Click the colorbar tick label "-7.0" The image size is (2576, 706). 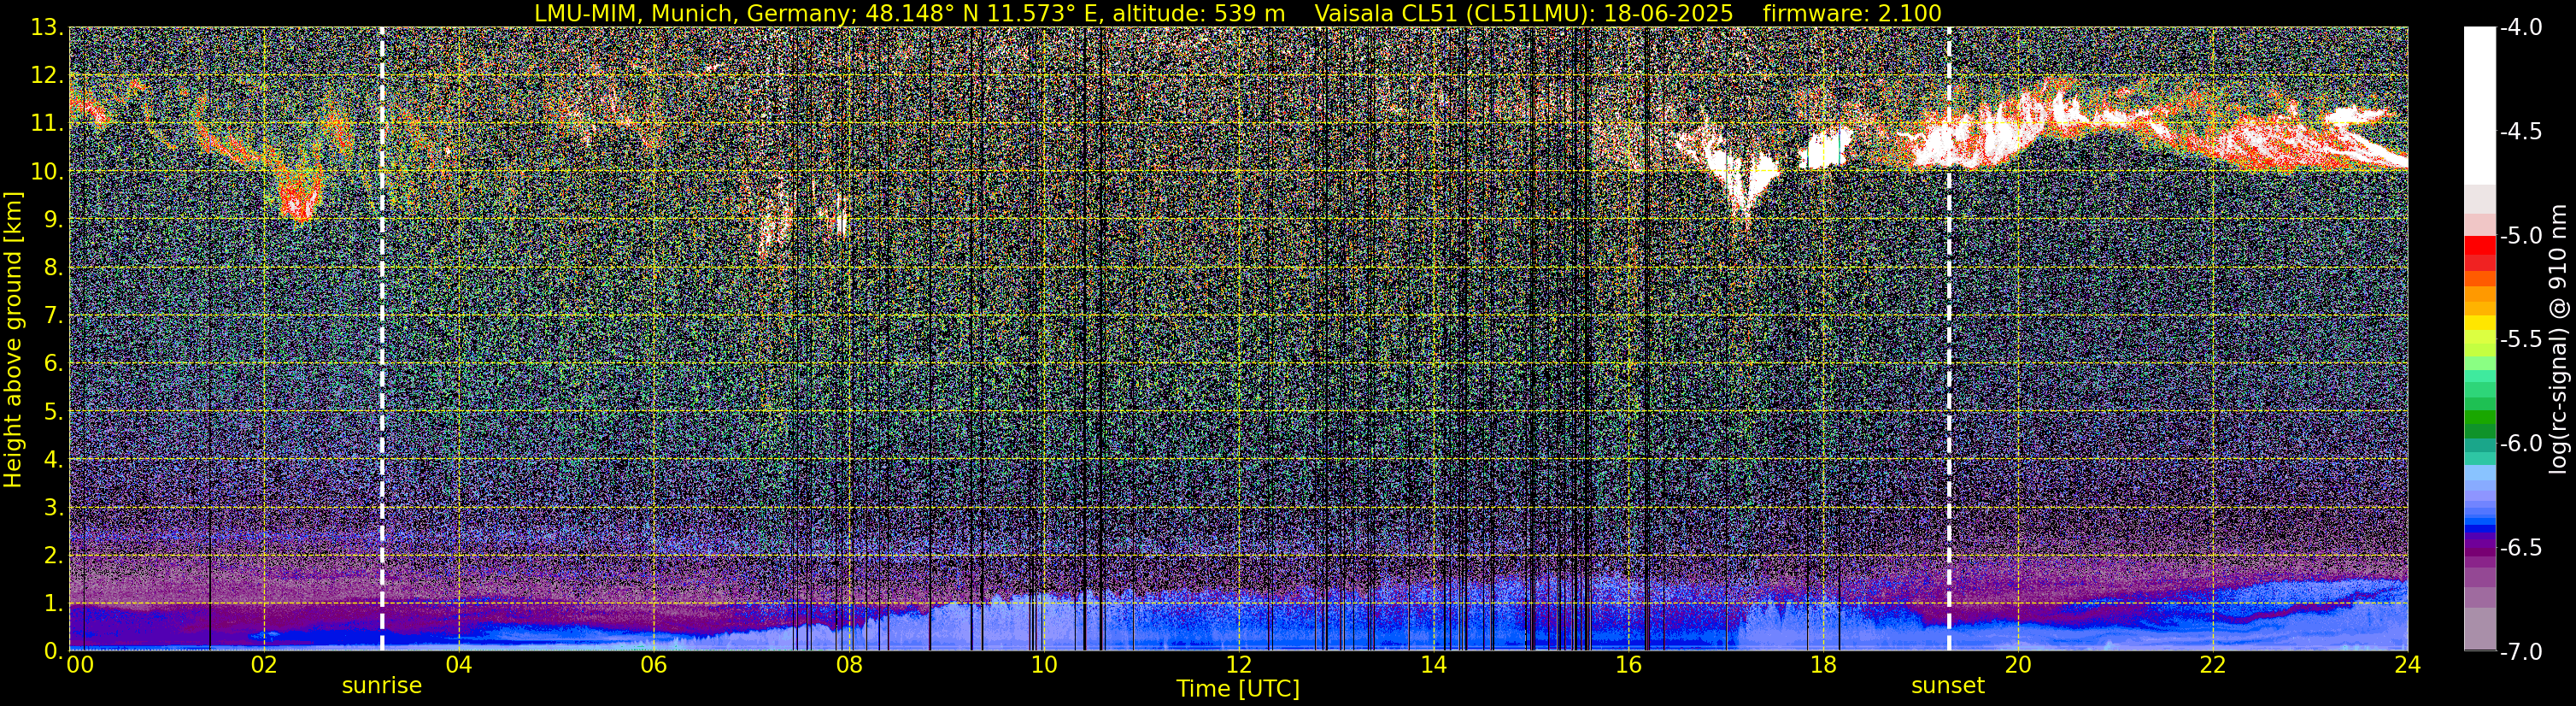[x=2520, y=651]
